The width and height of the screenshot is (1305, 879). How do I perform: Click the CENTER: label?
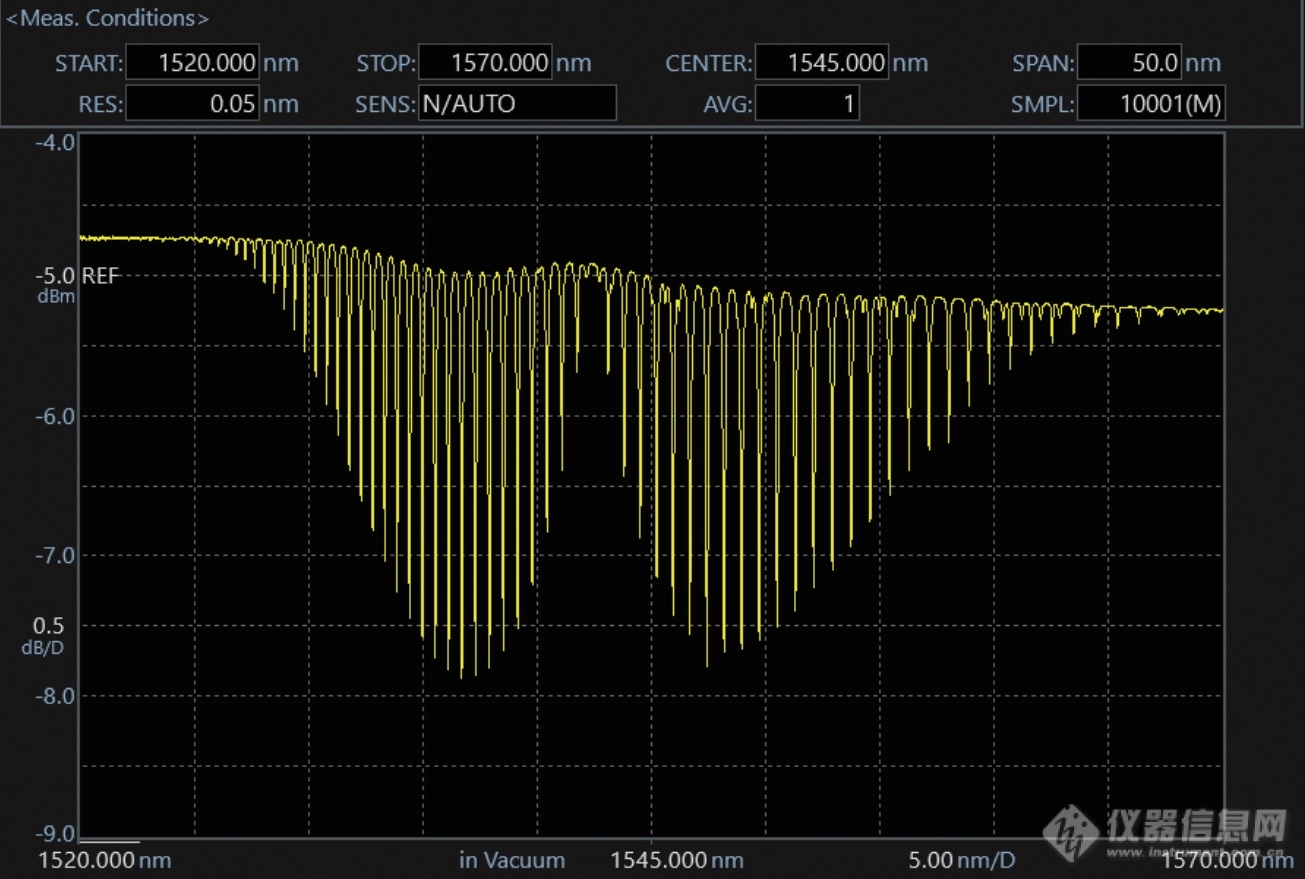(708, 64)
